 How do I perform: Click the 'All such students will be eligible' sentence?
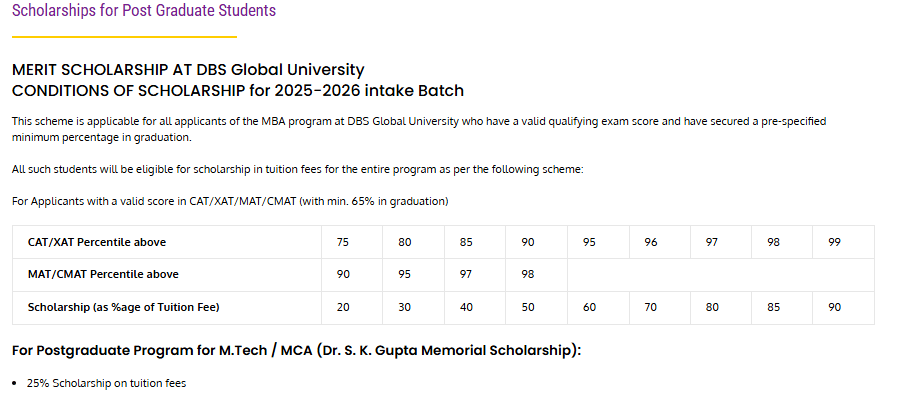[297, 169]
